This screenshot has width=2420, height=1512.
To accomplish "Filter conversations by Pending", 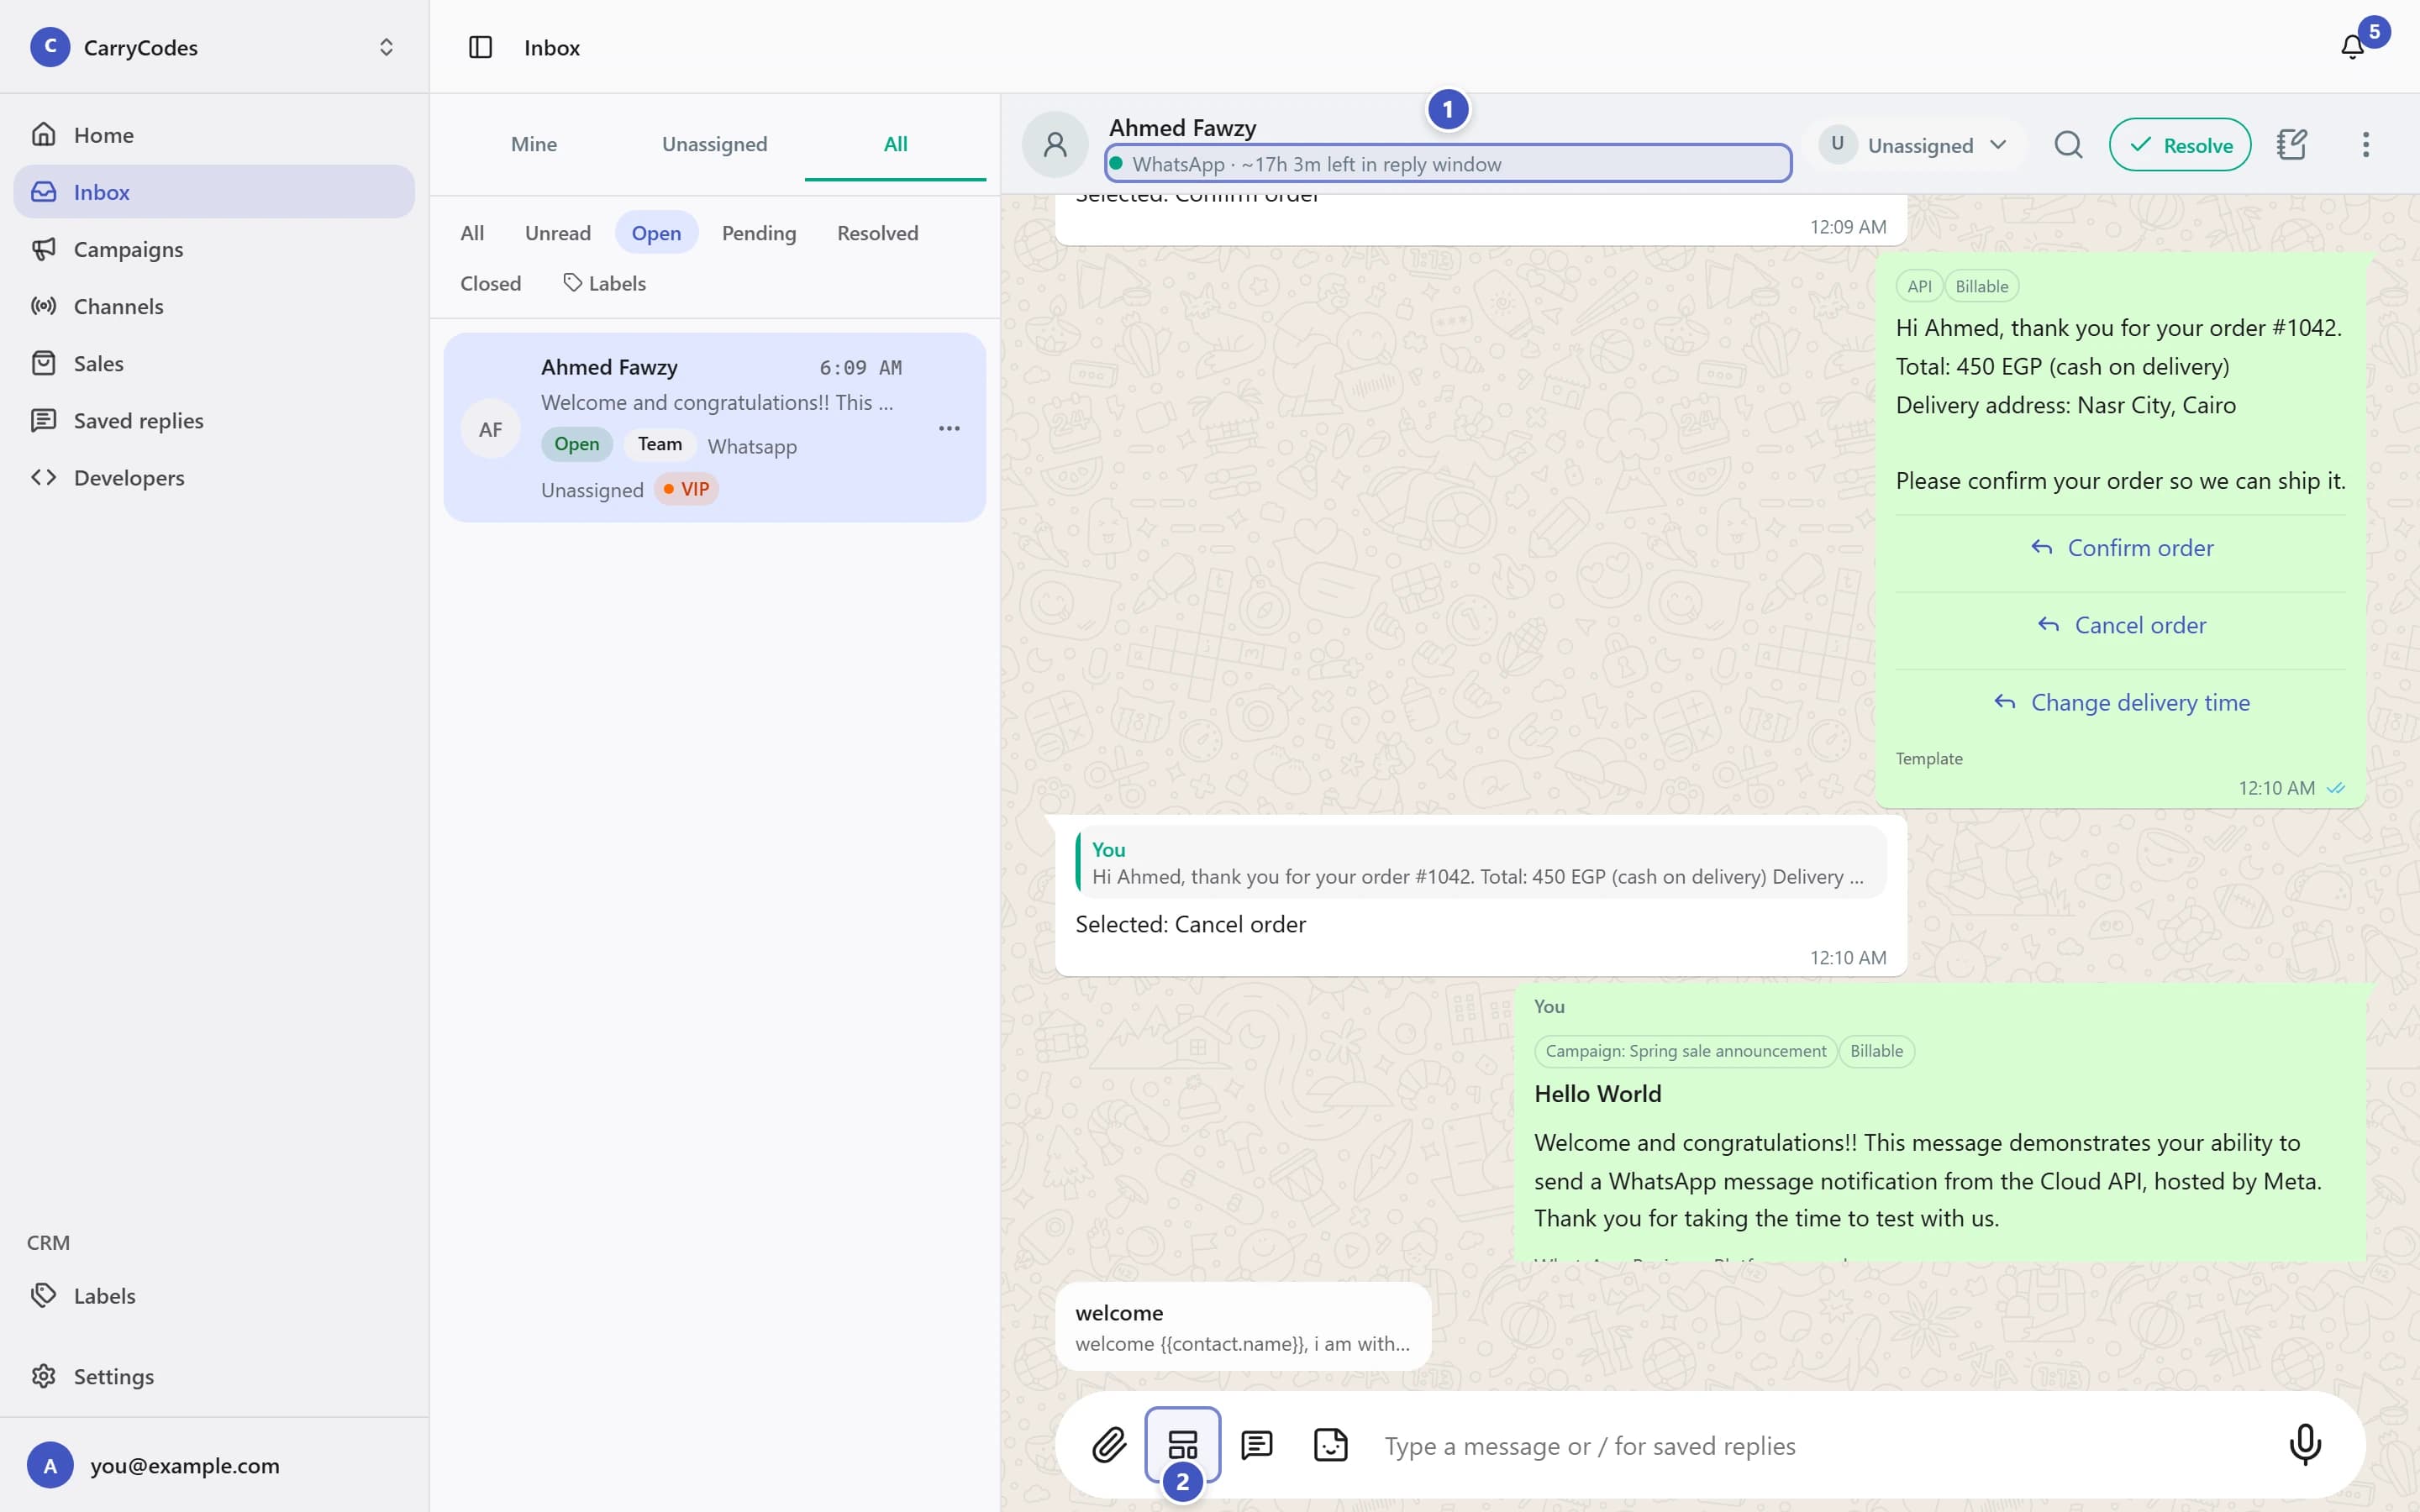I will tap(759, 233).
